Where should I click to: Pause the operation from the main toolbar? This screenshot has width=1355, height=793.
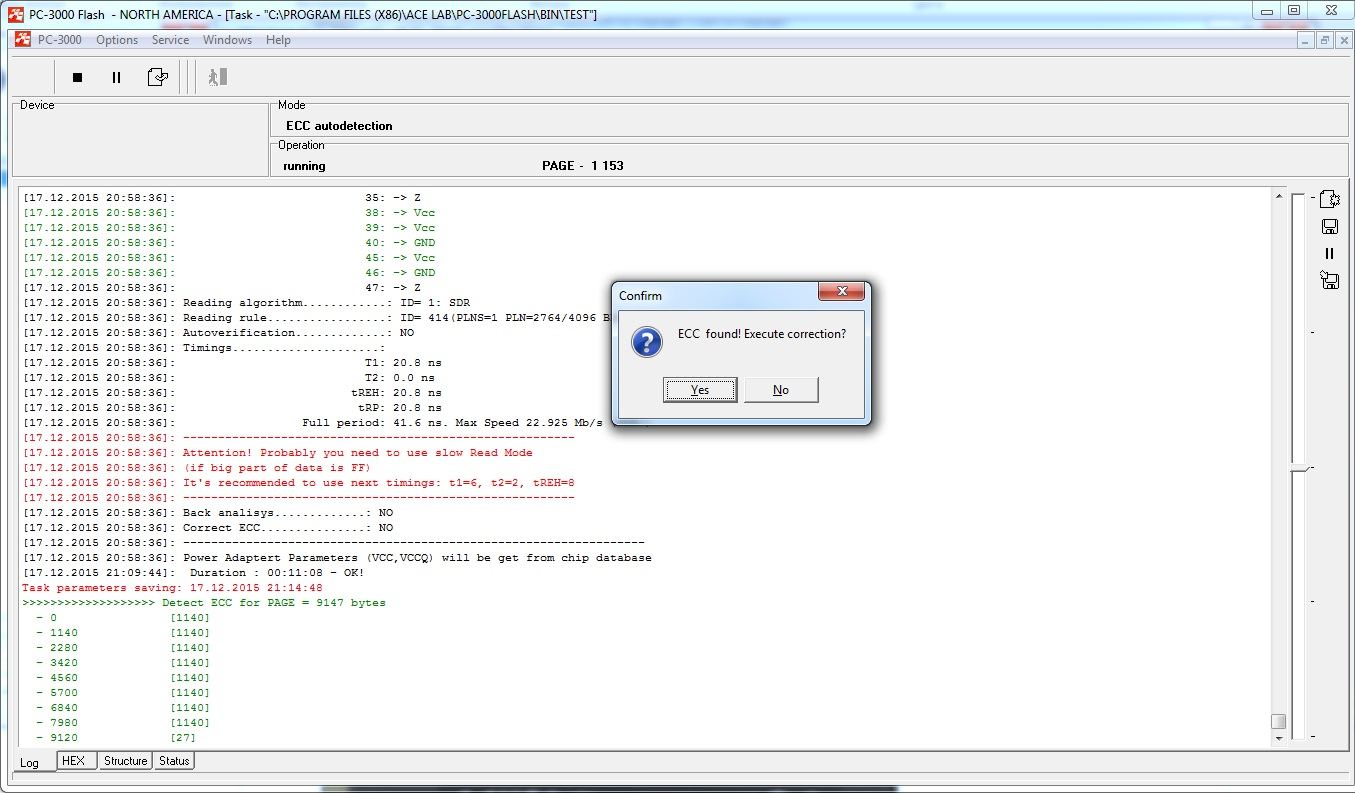tap(116, 77)
